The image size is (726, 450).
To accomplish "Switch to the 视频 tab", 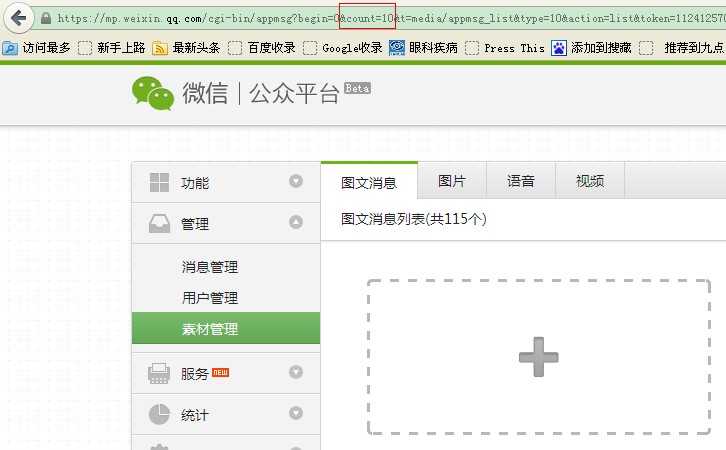I will pos(590,181).
